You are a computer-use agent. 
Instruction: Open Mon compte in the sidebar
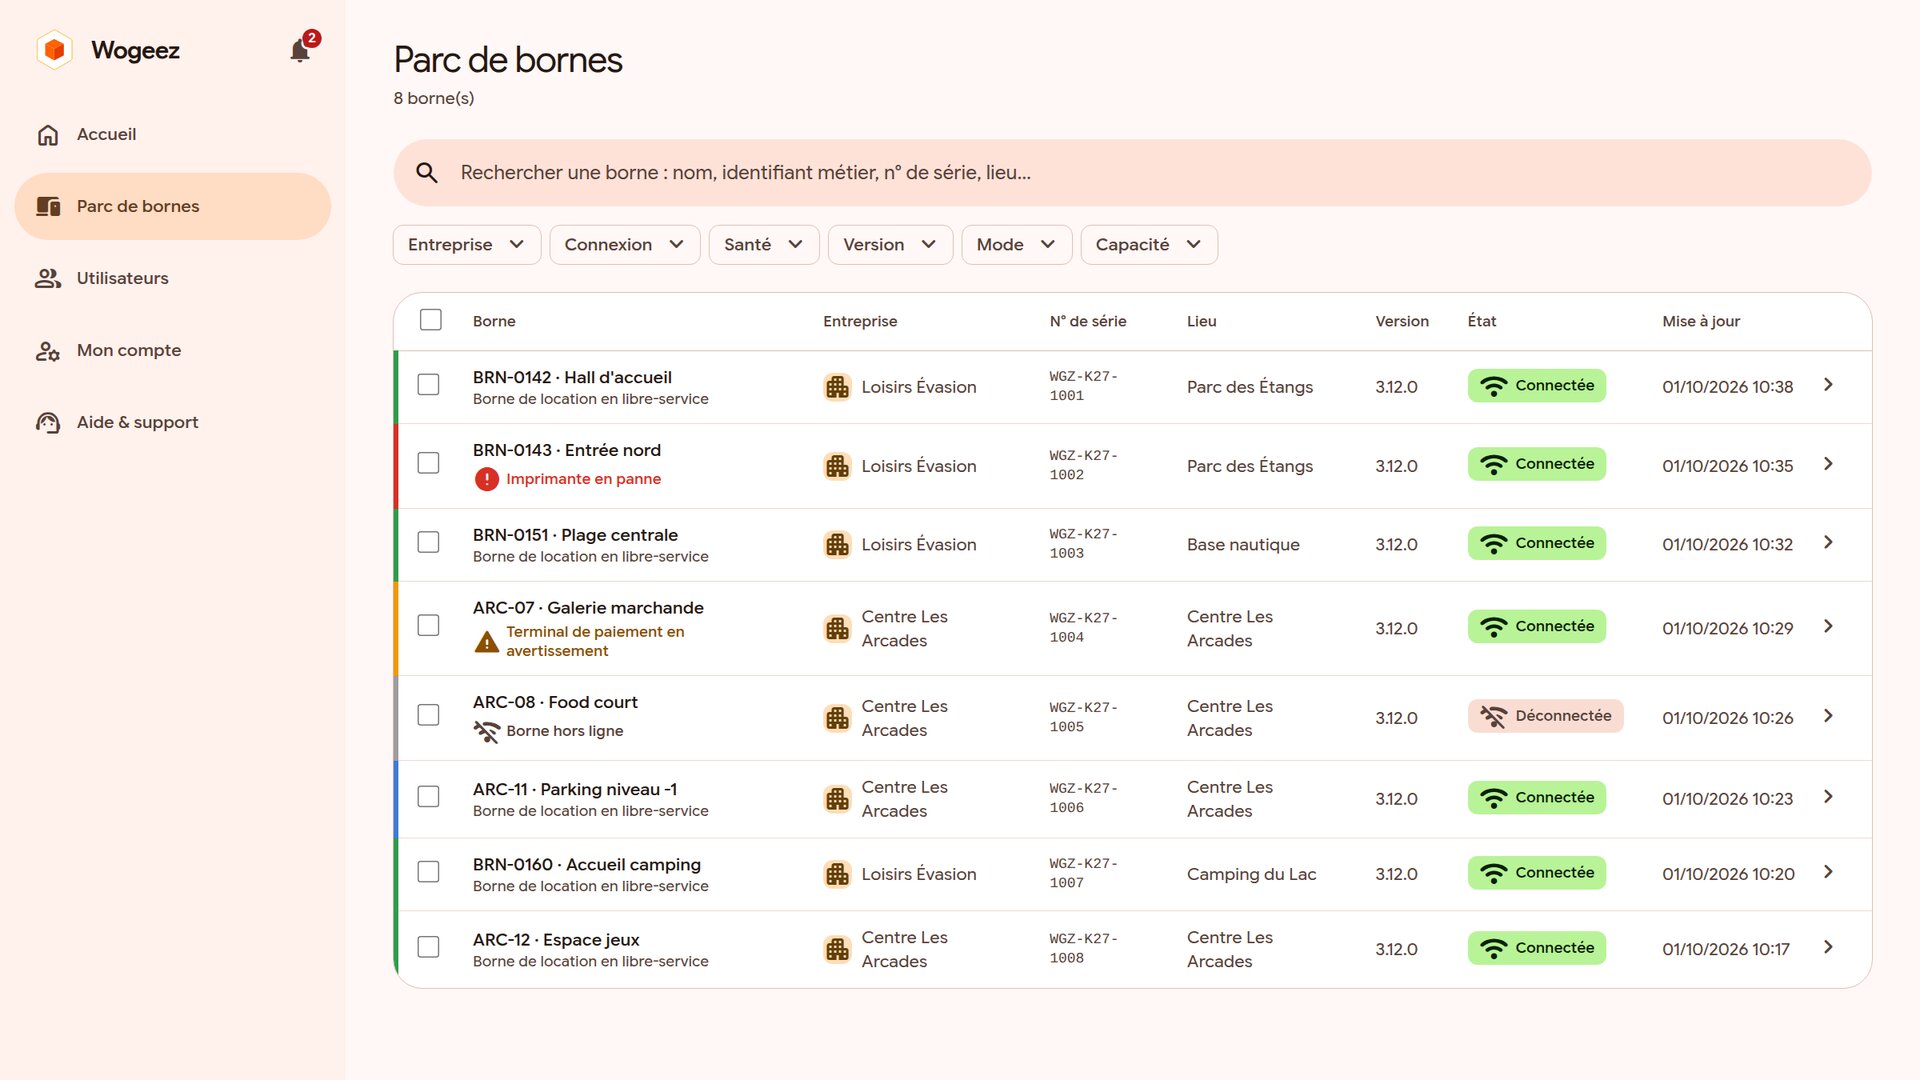173,351
